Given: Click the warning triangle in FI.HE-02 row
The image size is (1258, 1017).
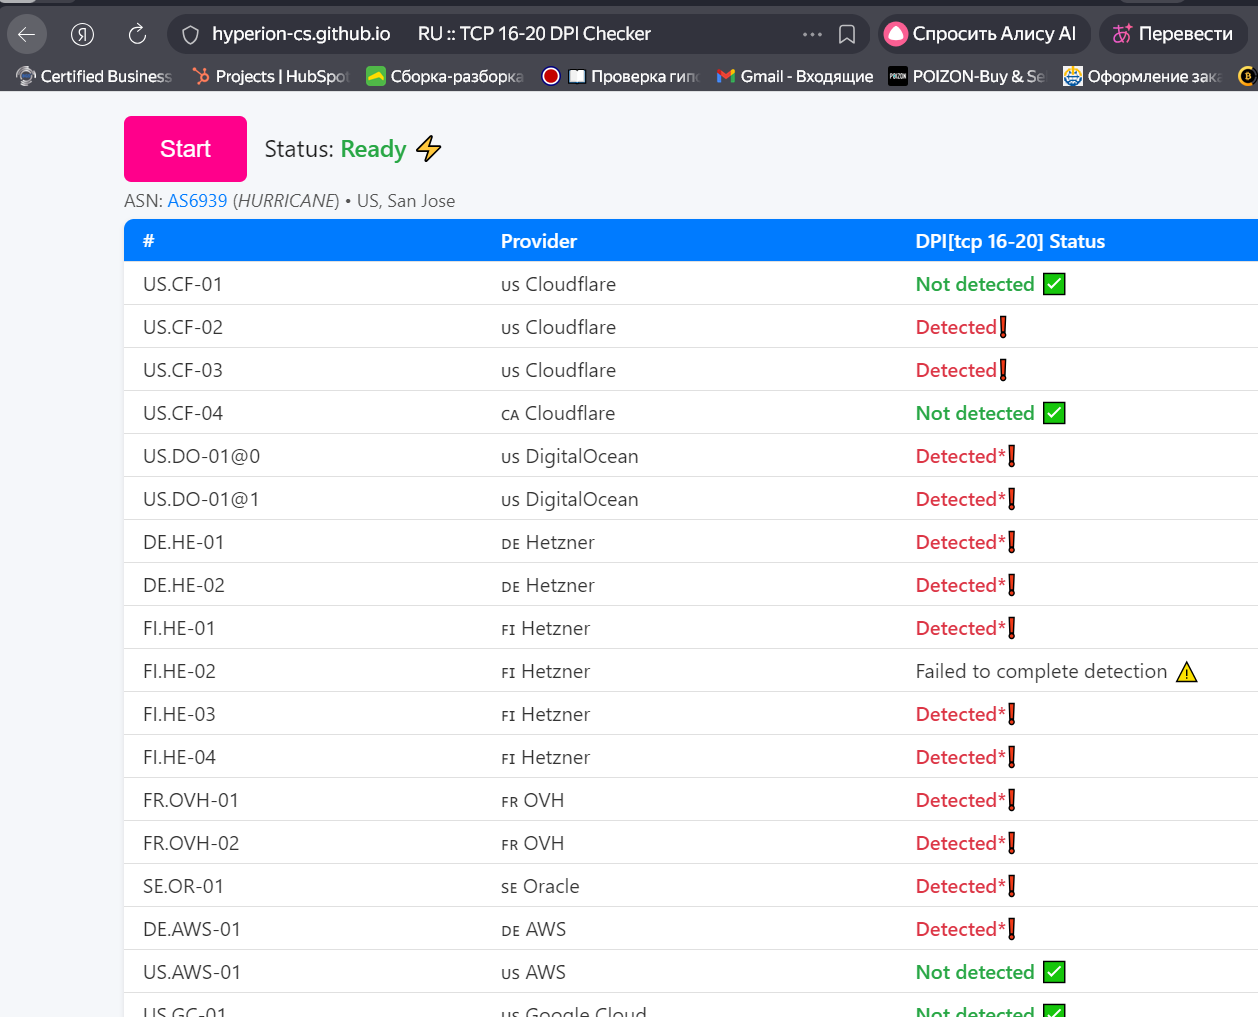Looking at the screenshot, I should pyautogui.click(x=1187, y=672).
